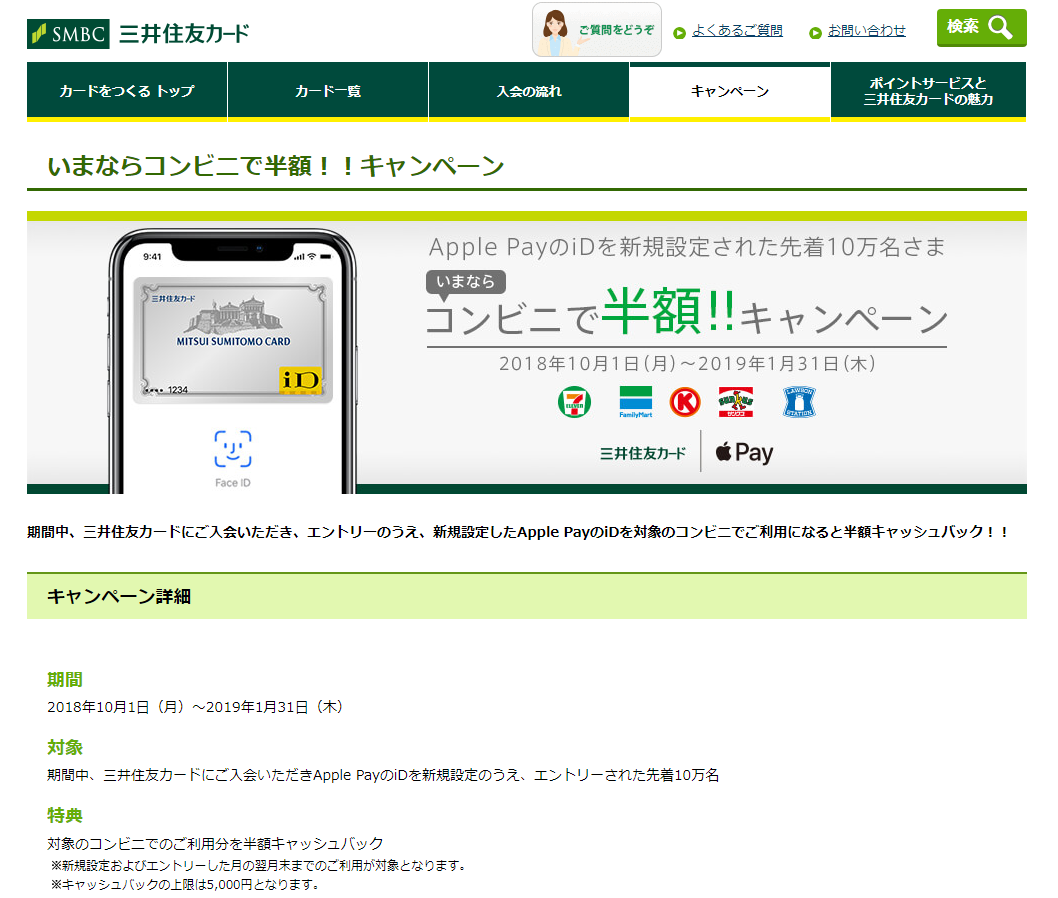This screenshot has height=898, width=1058.
Task: Open the よくあるご質問 link
Action: pos(737,30)
